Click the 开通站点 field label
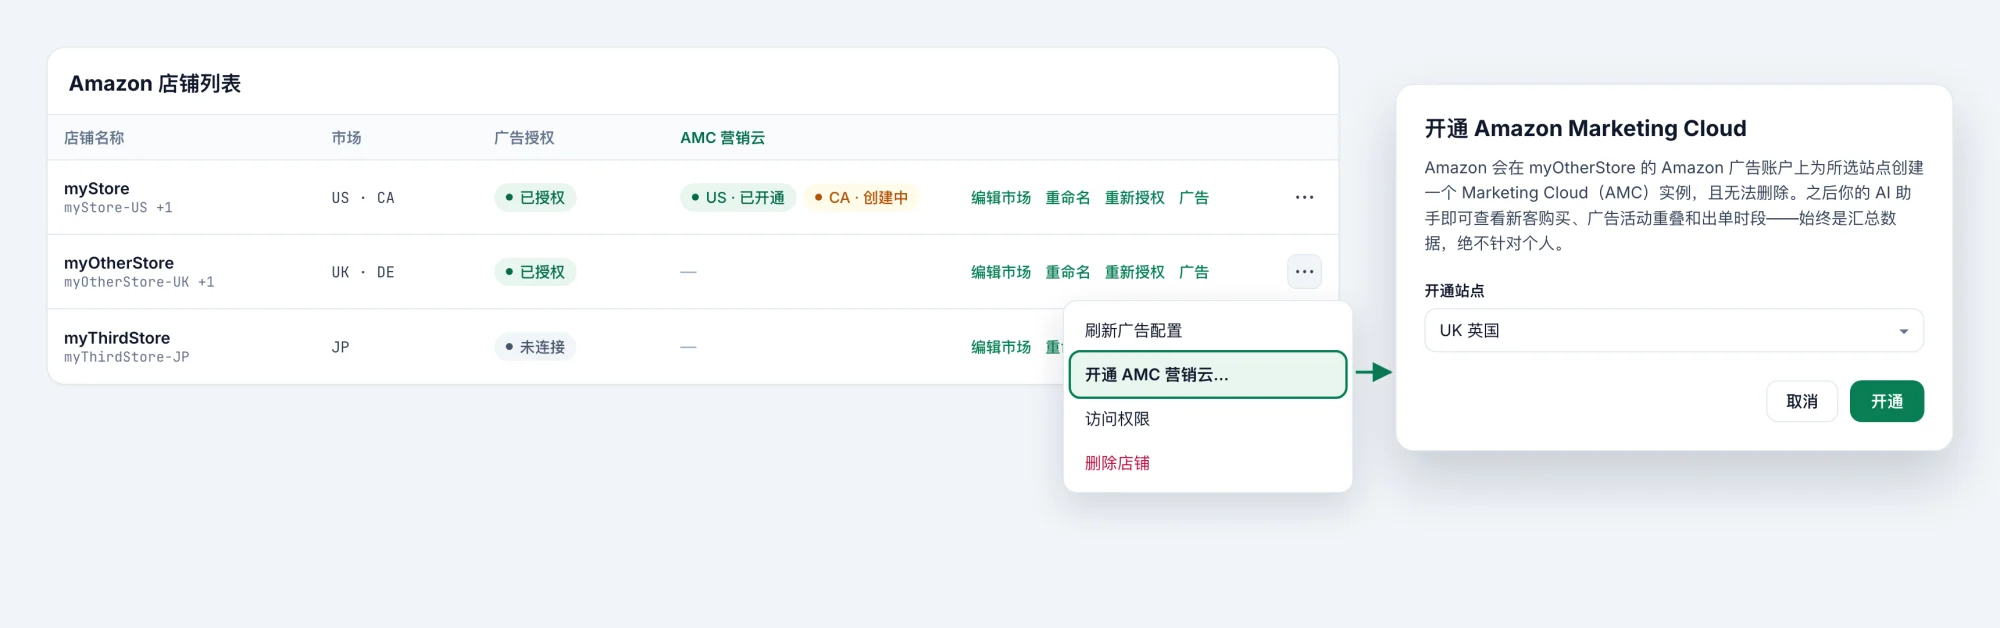The image size is (2000, 628). click(x=1455, y=291)
